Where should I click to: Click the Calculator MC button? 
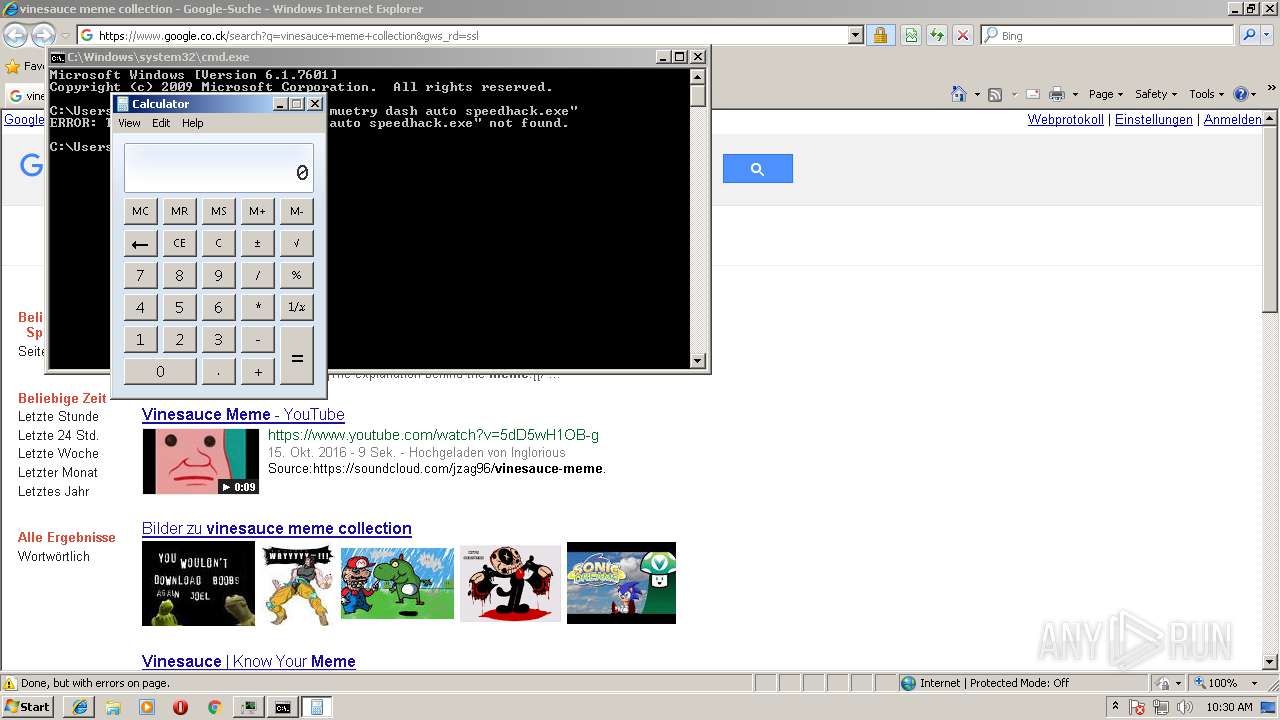(x=140, y=211)
